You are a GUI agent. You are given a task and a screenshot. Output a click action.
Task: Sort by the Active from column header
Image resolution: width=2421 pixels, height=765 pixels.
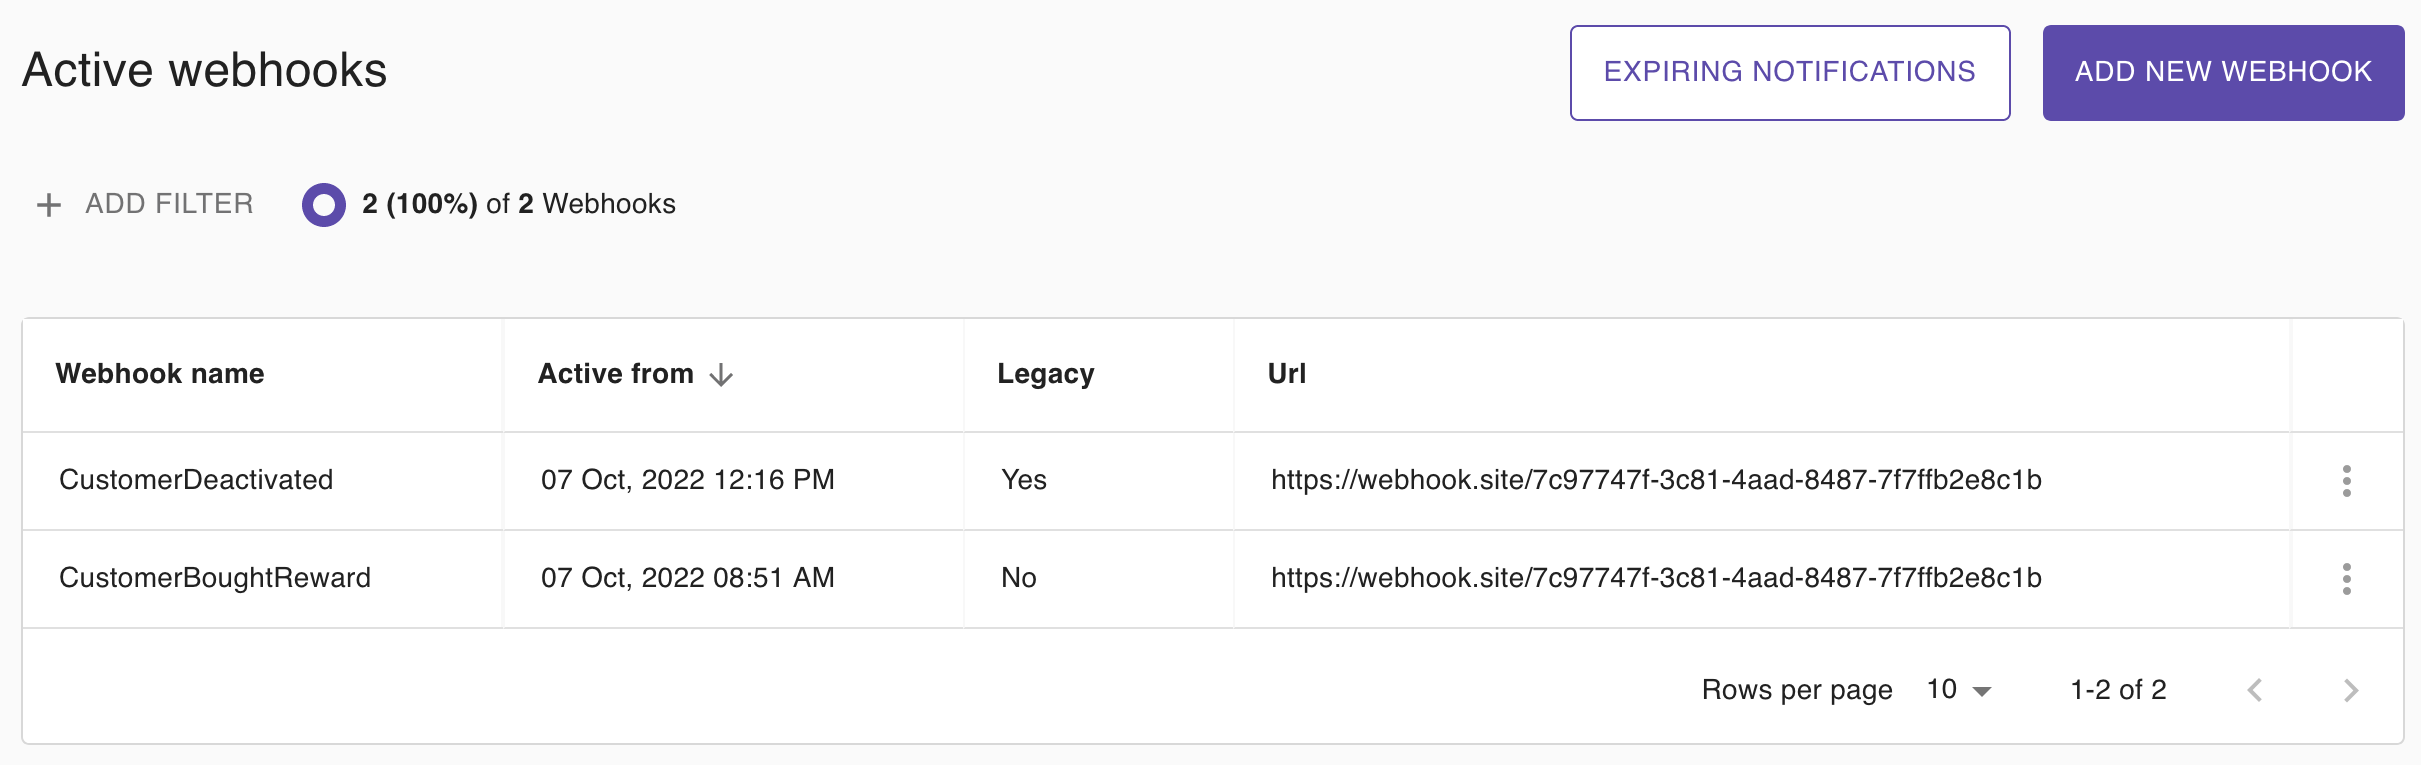(616, 374)
